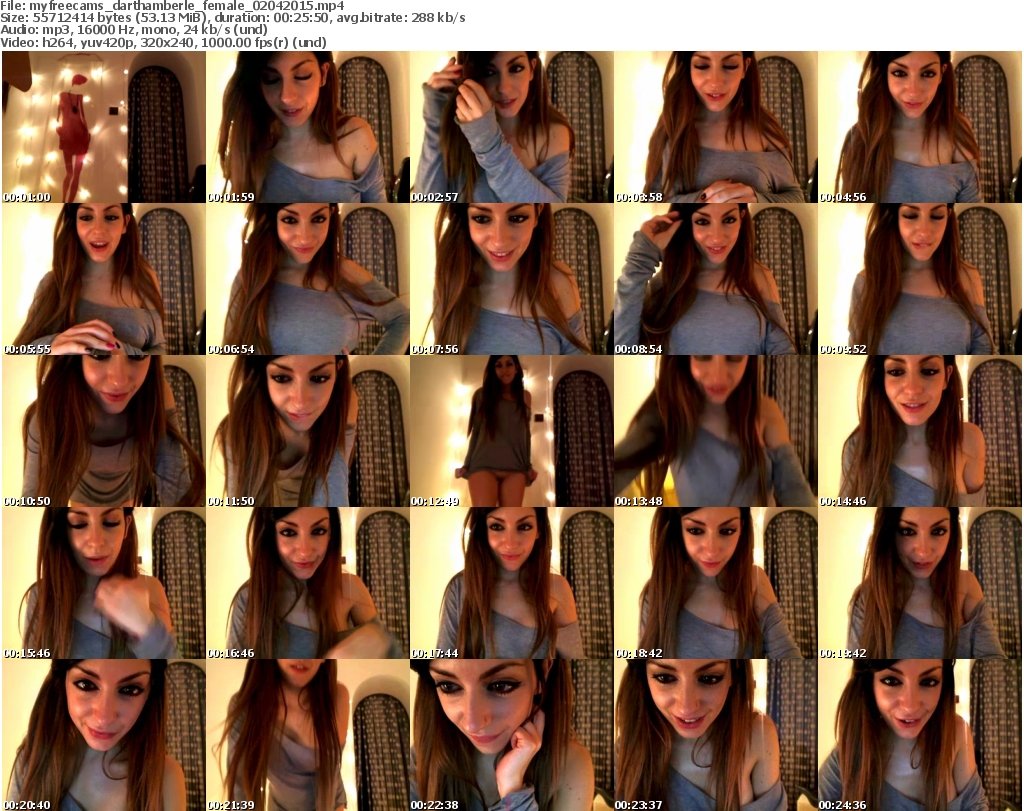This screenshot has width=1024, height=811.
Task: Open the thumbnail marked 00:17:44
Action: (512, 583)
